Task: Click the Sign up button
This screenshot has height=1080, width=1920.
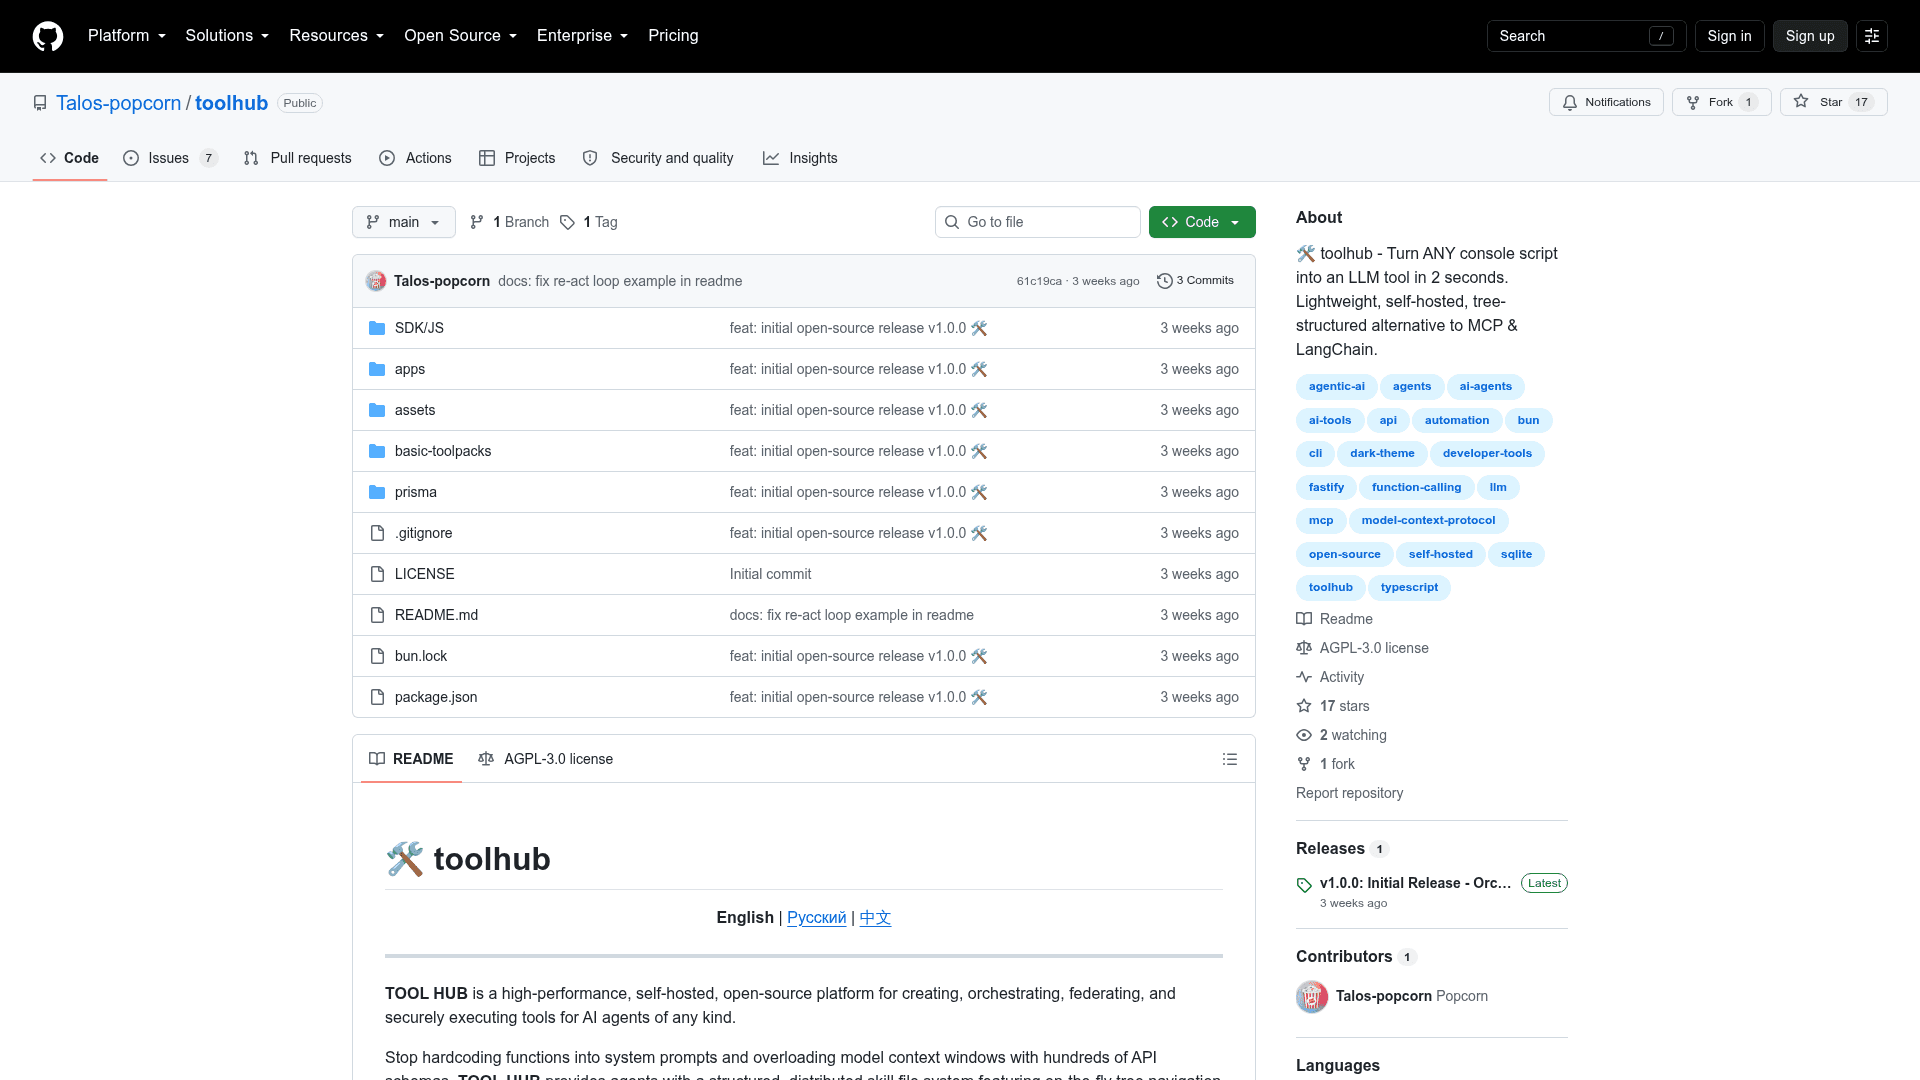Action: point(1810,36)
